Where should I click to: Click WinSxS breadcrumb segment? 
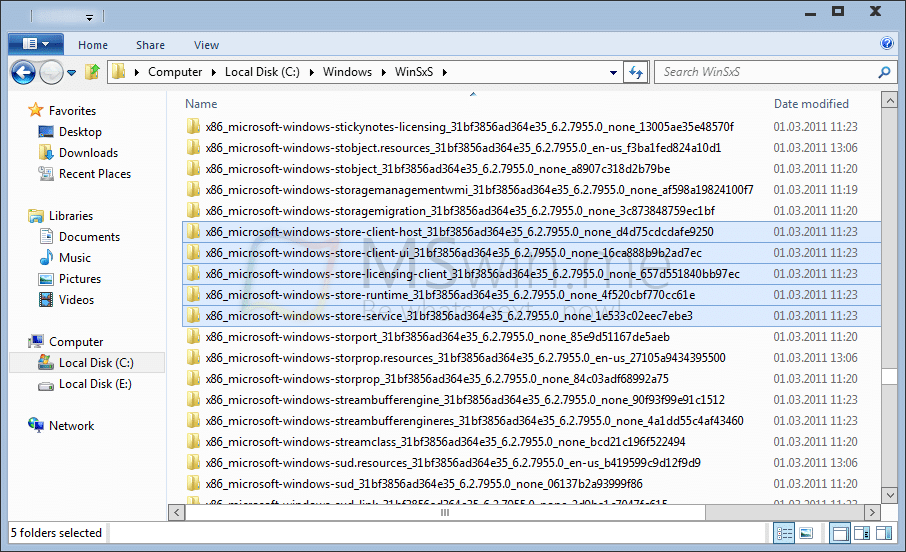(414, 72)
